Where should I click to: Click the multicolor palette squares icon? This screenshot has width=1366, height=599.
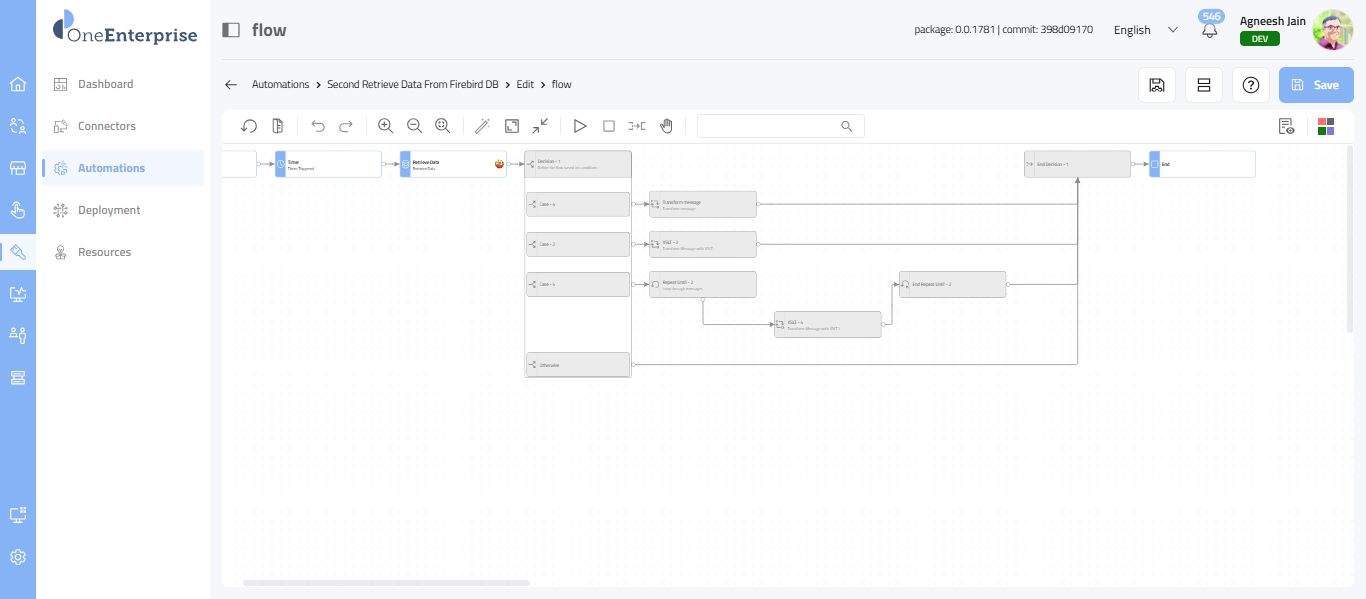click(x=1325, y=126)
